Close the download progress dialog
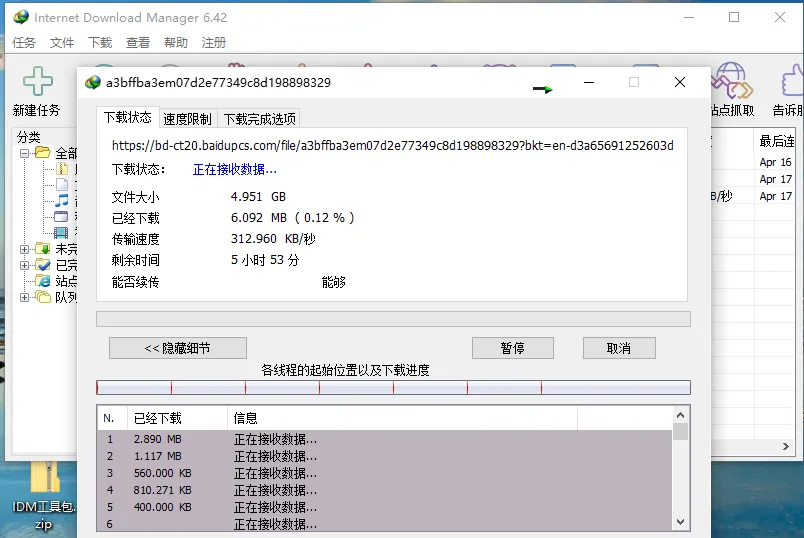The width and height of the screenshot is (804, 538). pyautogui.click(x=680, y=82)
